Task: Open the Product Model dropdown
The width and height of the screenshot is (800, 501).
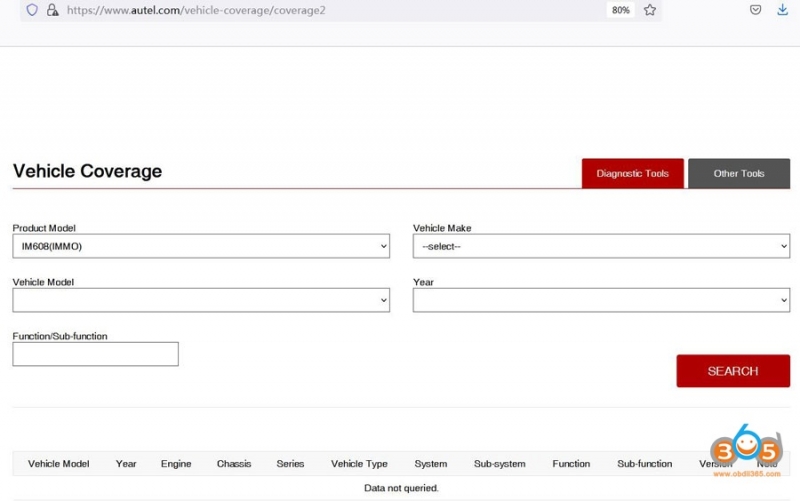Action: tap(201, 246)
